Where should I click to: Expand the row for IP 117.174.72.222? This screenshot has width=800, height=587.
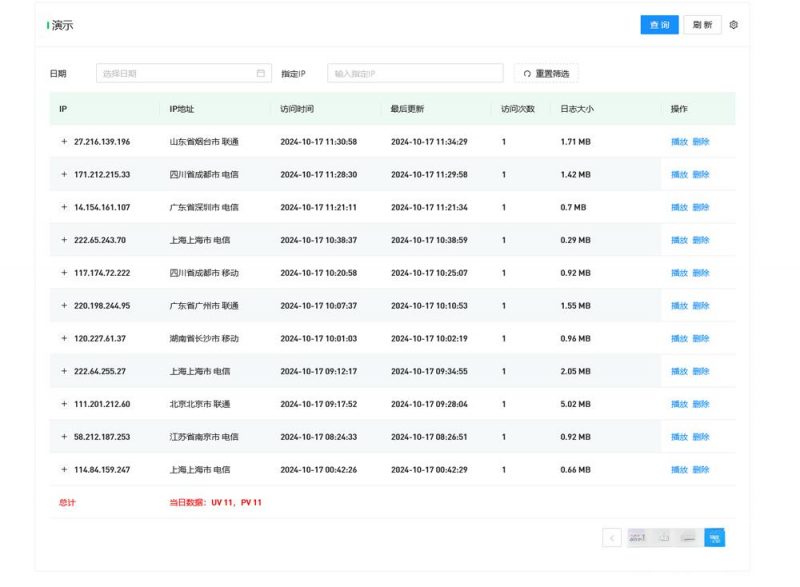click(64, 272)
